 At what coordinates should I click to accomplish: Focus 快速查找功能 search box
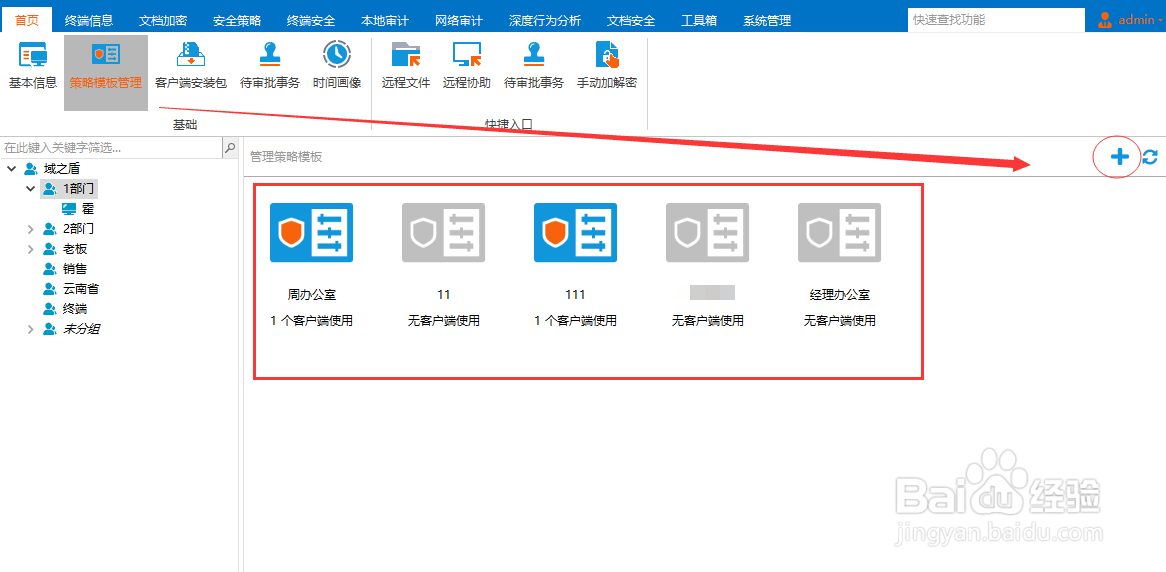(996, 21)
